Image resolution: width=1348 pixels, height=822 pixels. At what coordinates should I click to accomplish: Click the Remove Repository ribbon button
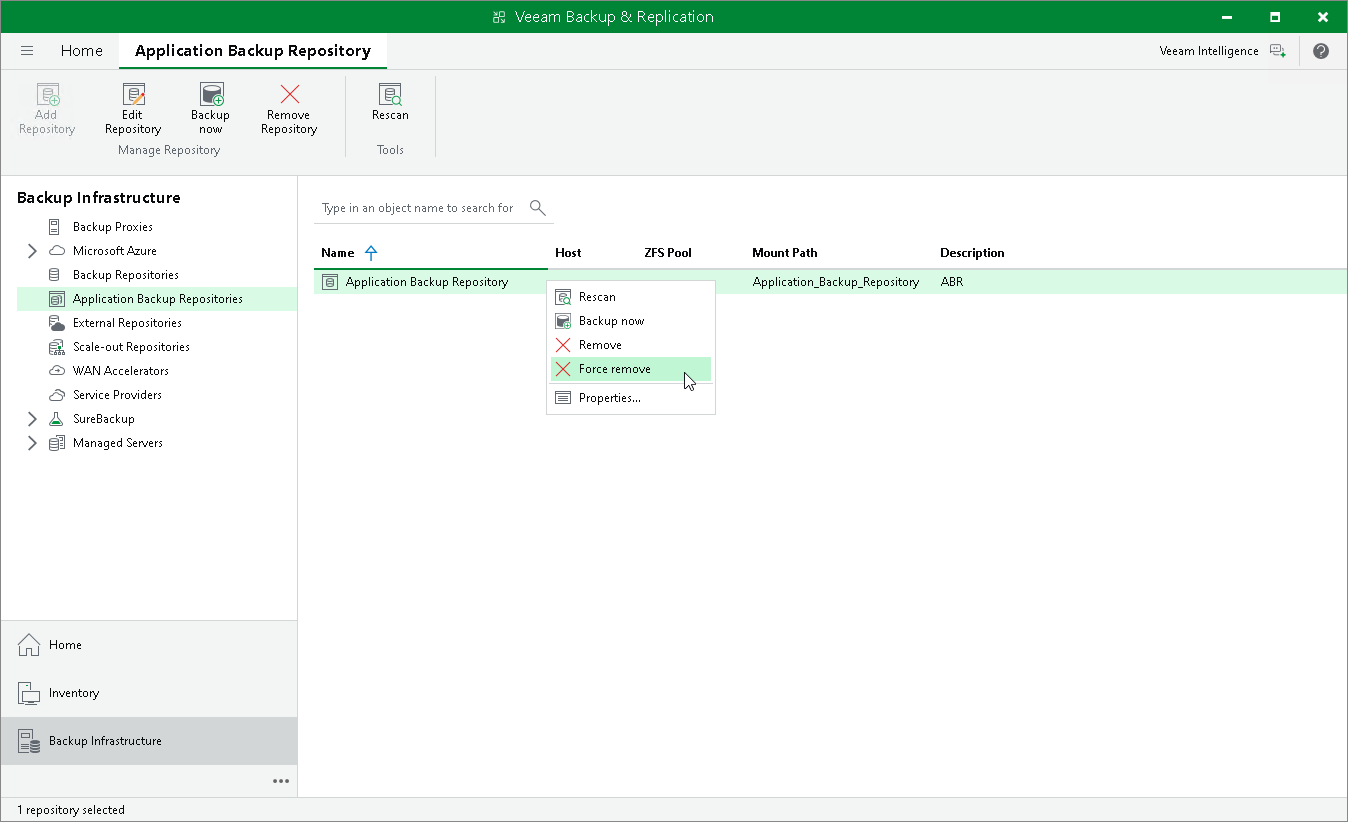(x=289, y=109)
